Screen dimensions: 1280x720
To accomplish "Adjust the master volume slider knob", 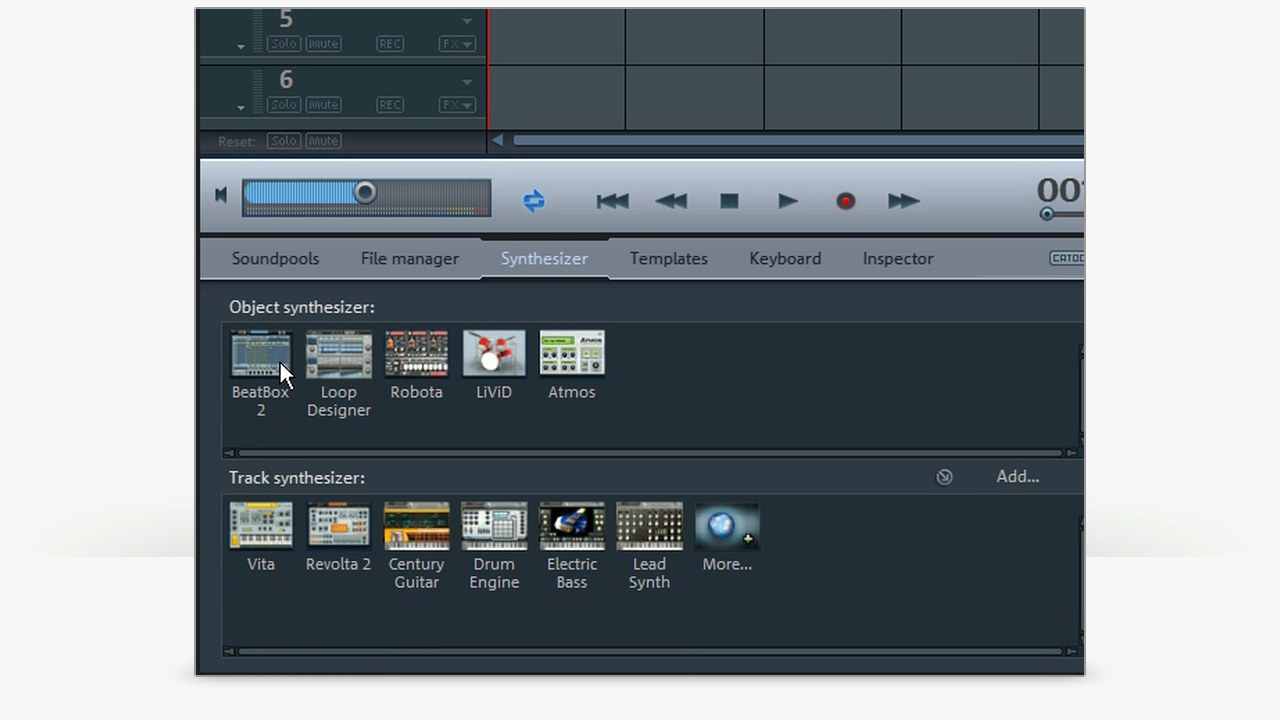I will (365, 192).
